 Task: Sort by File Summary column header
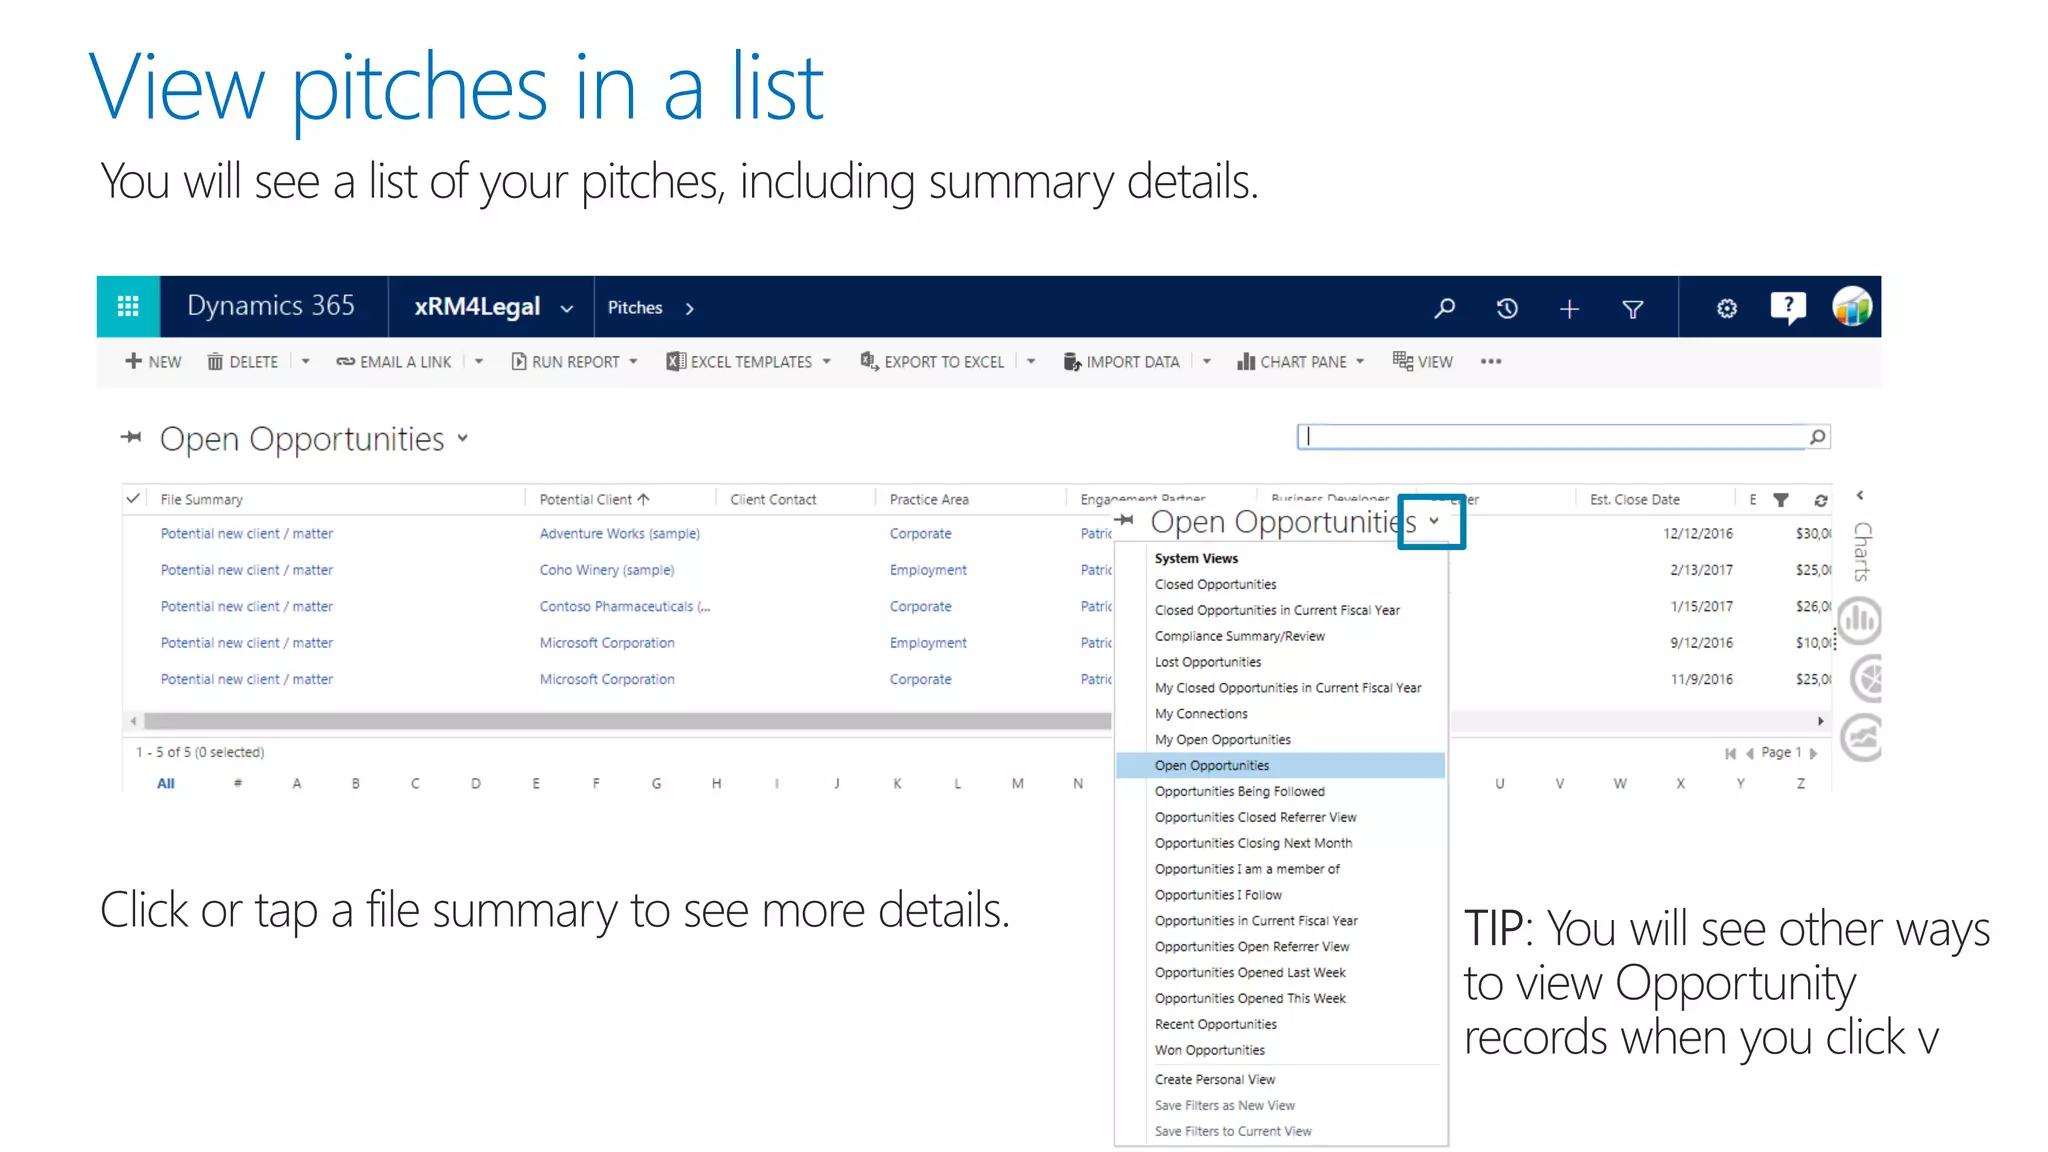pyautogui.click(x=202, y=499)
